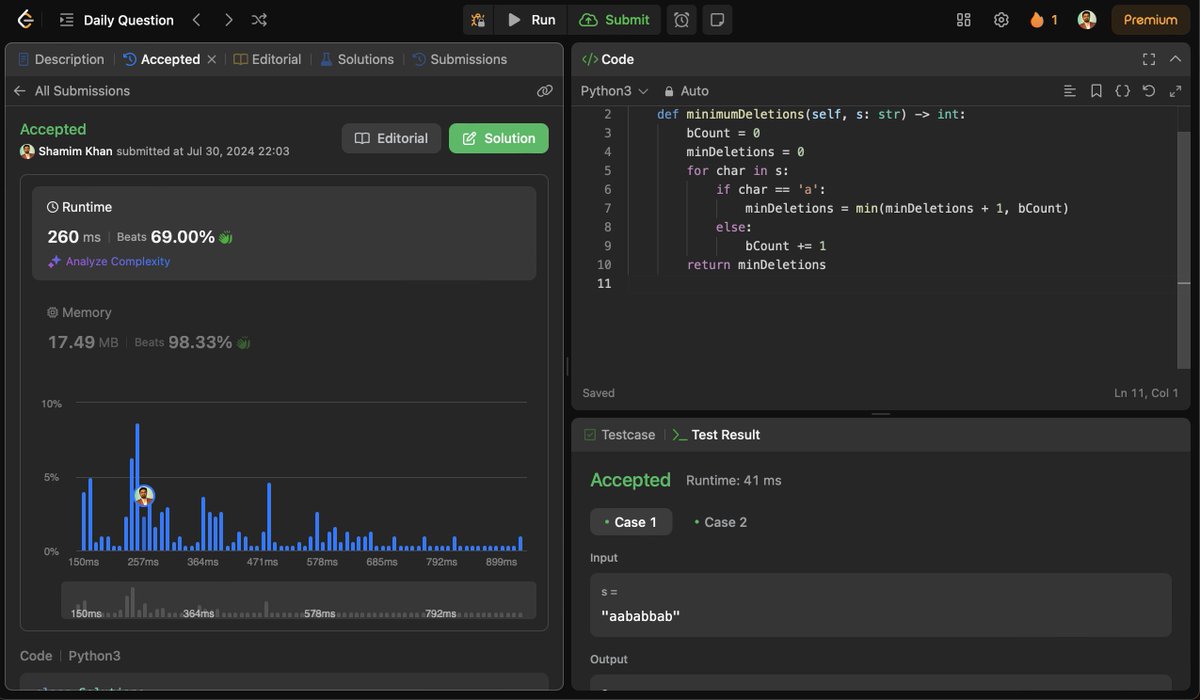1200x700 pixels.
Task: View the streak flame counter
Action: pos(1044,20)
